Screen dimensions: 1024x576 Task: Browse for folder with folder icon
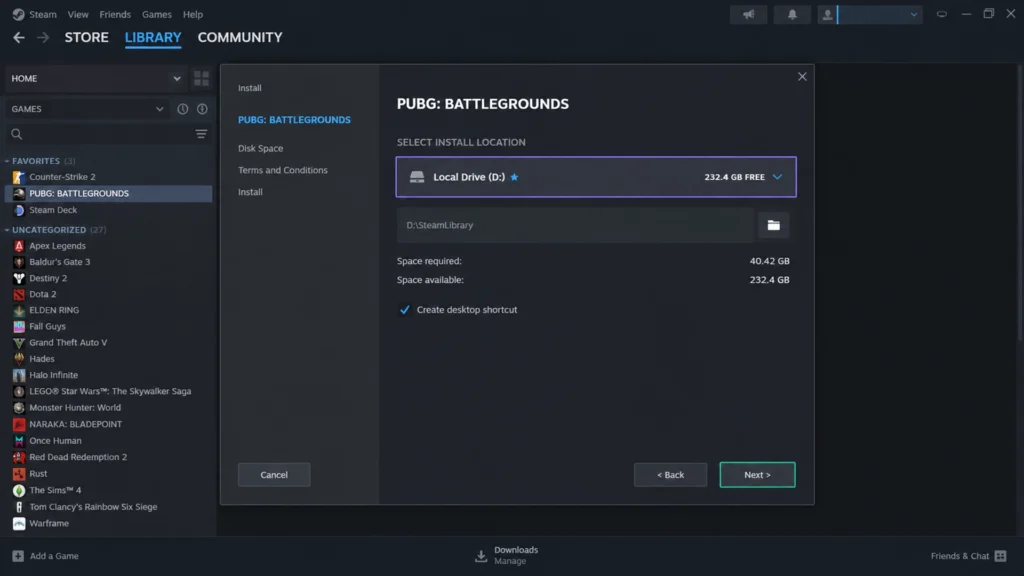pyautogui.click(x=773, y=225)
